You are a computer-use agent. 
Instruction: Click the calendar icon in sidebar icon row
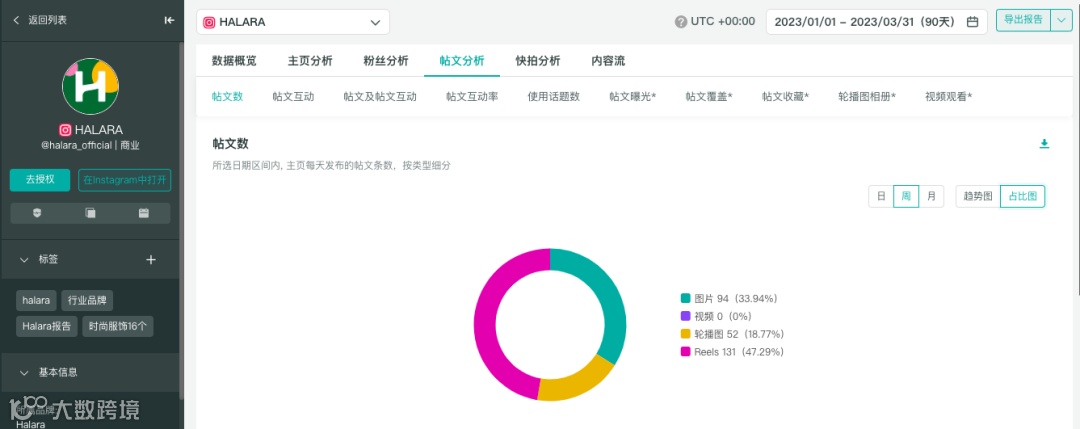(x=144, y=213)
